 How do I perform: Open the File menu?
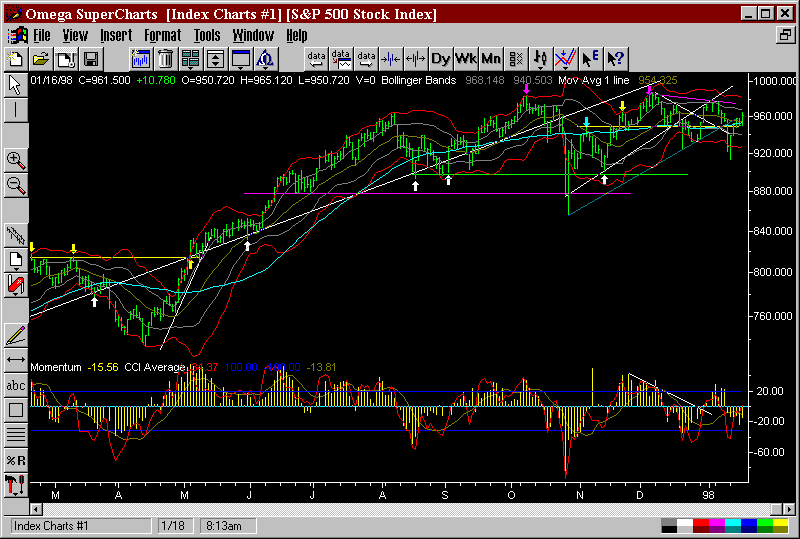click(x=42, y=35)
